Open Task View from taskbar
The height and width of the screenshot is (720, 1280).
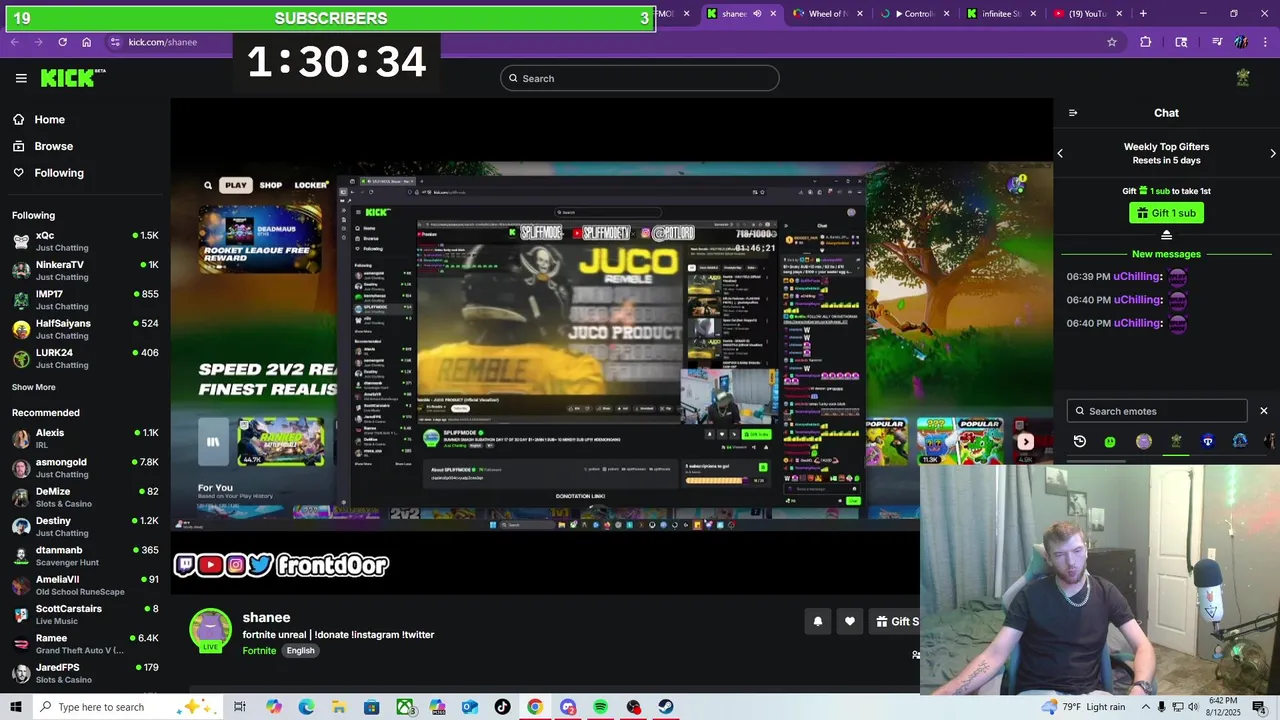pyautogui.click(x=240, y=707)
